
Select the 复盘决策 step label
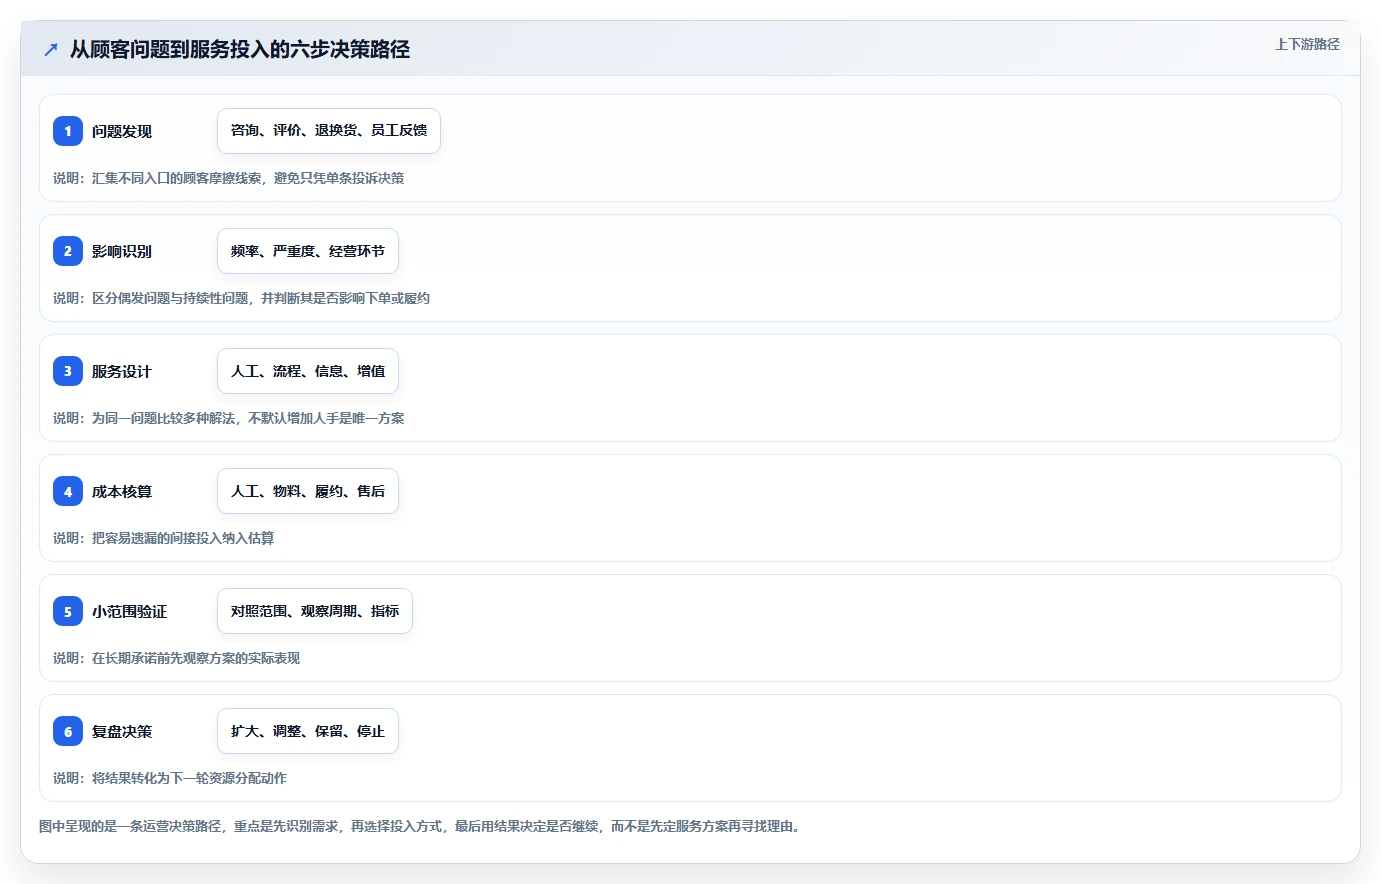coord(122,731)
